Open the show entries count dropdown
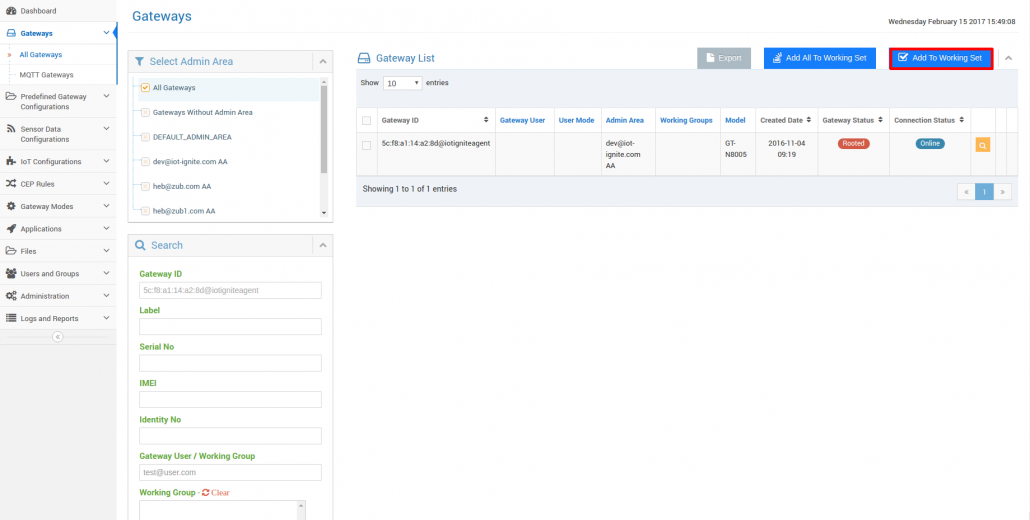Image resolution: width=1030 pixels, height=520 pixels. pos(403,83)
